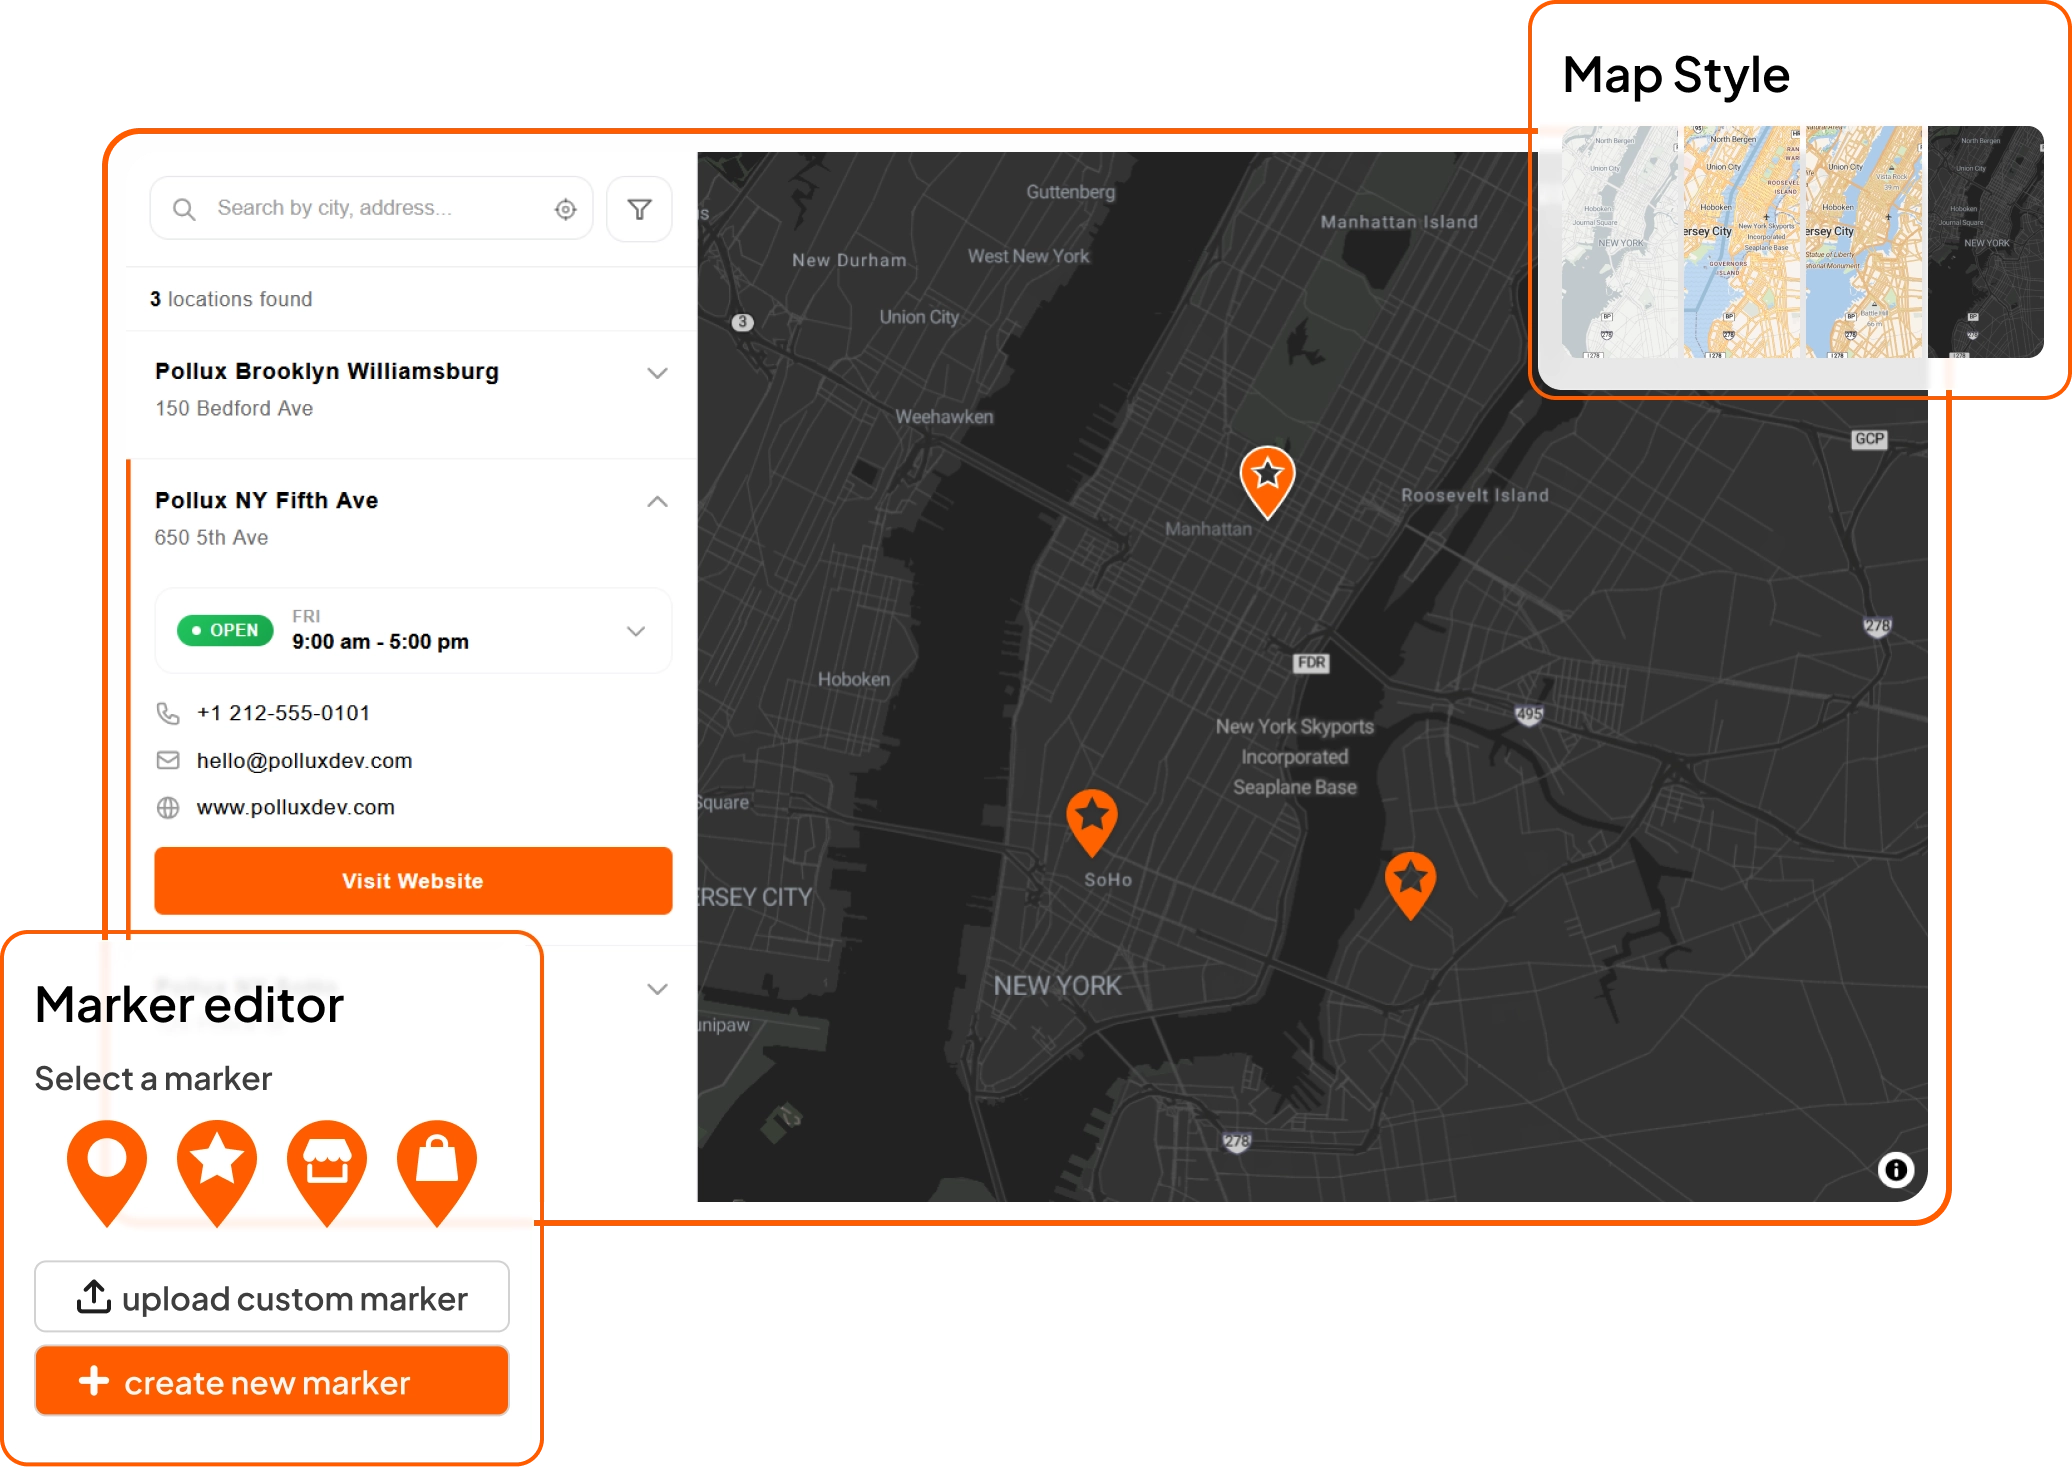Click the email envelope icon
Image resolution: width=2072 pixels, height=1467 pixels.
[x=168, y=761]
